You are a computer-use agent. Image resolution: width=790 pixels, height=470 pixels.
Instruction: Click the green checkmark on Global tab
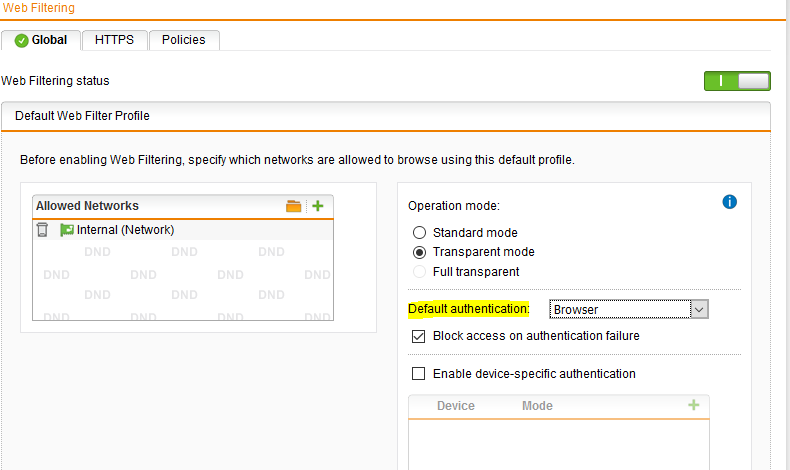pyautogui.click(x=21, y=40)
